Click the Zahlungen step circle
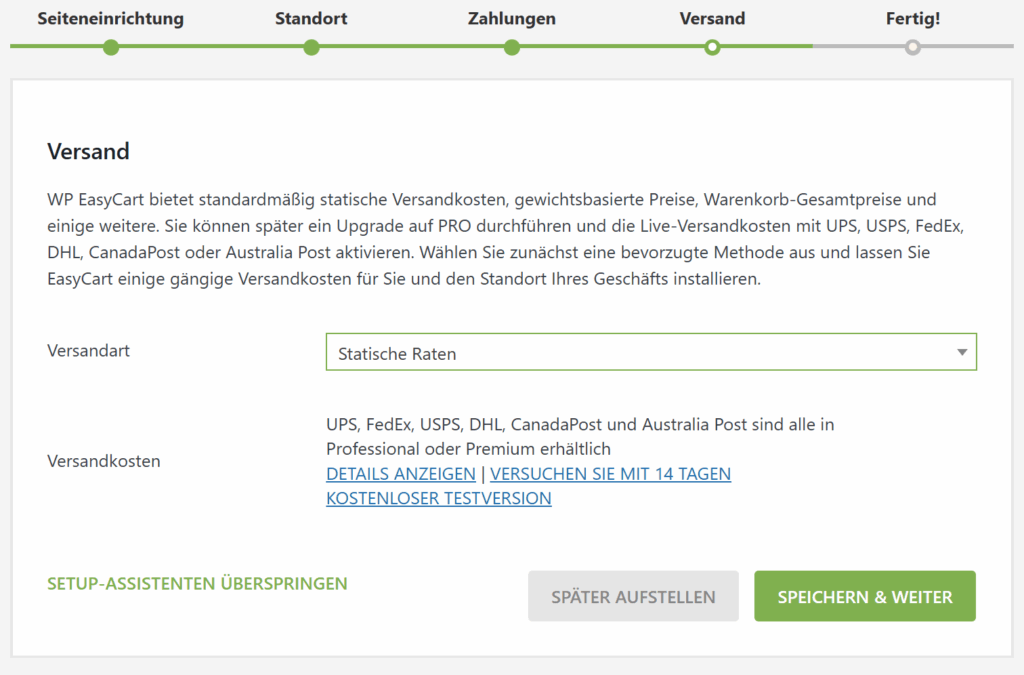 click(x=512, y=47)
